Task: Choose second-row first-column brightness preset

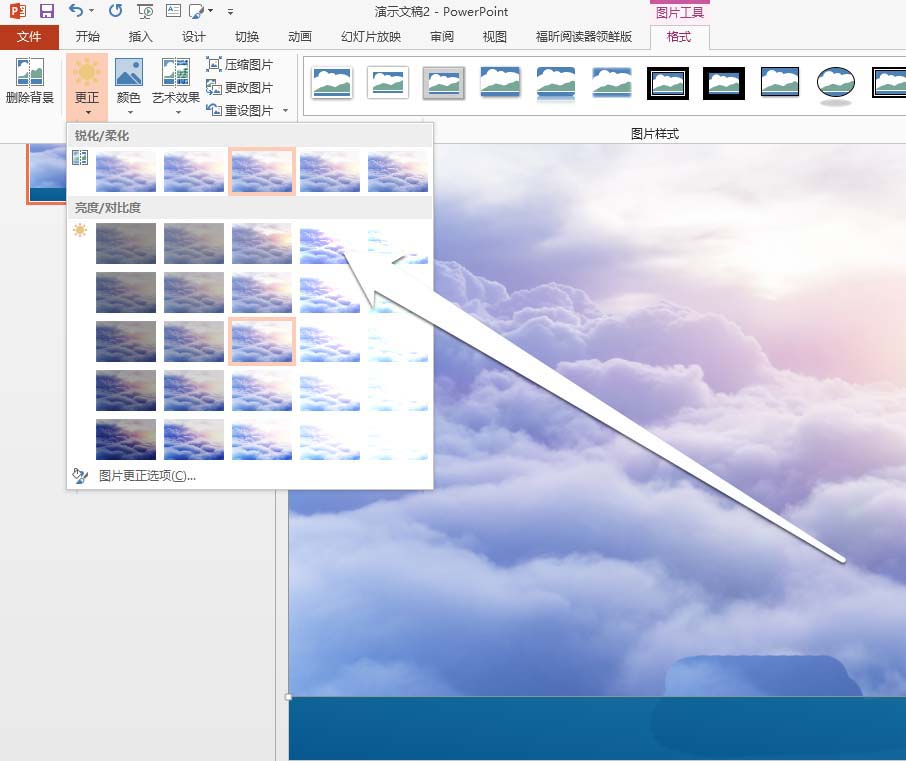Action: coord(126,293)
